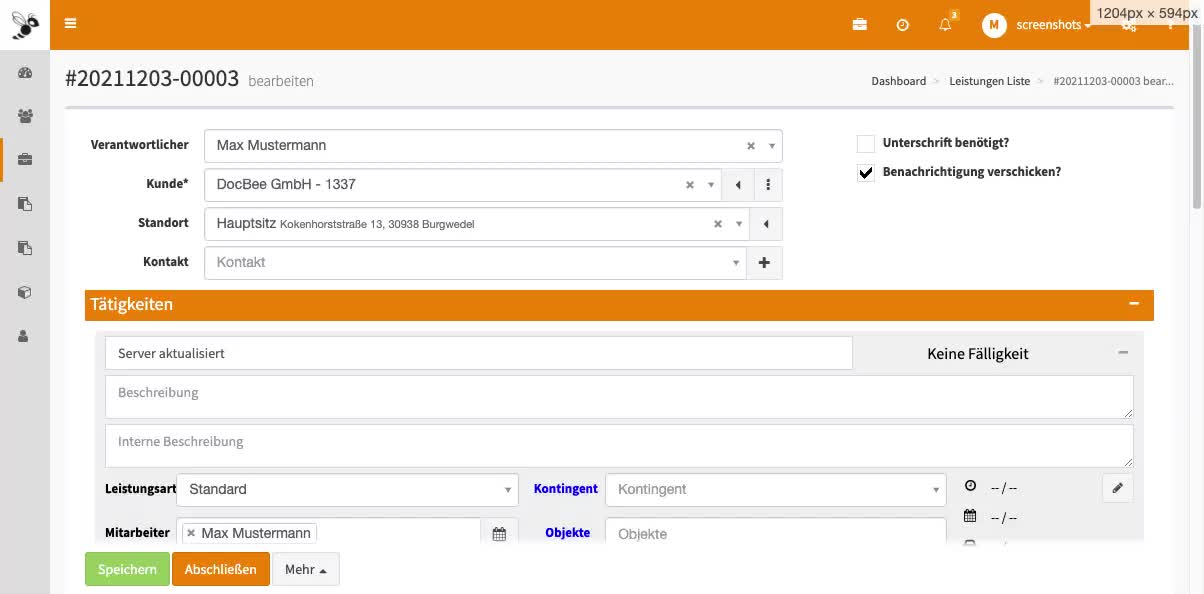Go to Leistungen Liste breadcrumb
Image resolution: width=1204 pixels, height=594 pixels.
pos(989,81)
